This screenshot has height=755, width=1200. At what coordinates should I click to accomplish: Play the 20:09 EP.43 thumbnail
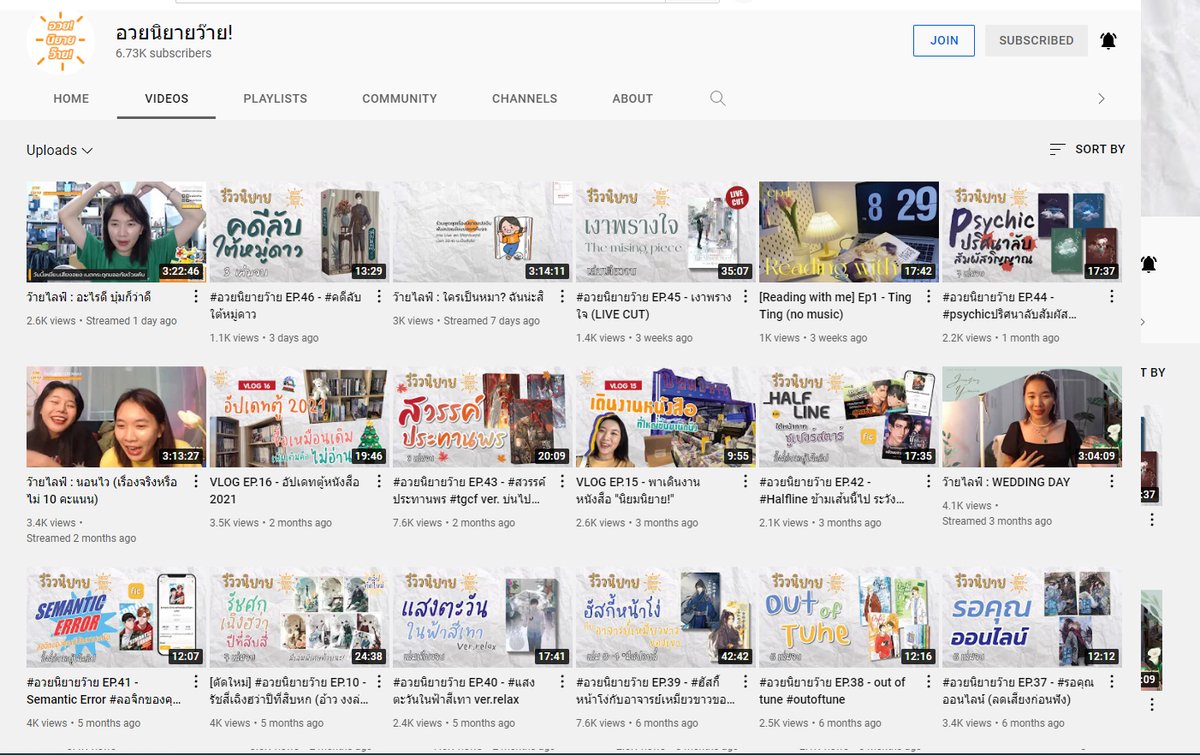[482, 417]
